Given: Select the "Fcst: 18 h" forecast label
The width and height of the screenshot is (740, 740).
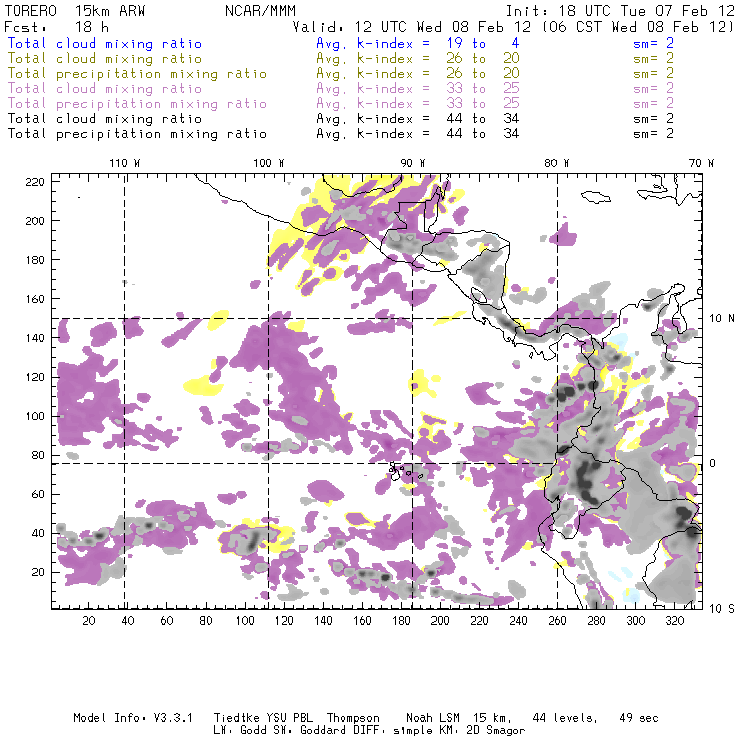Looking at the screenshot, I should (x=56, y=26).
